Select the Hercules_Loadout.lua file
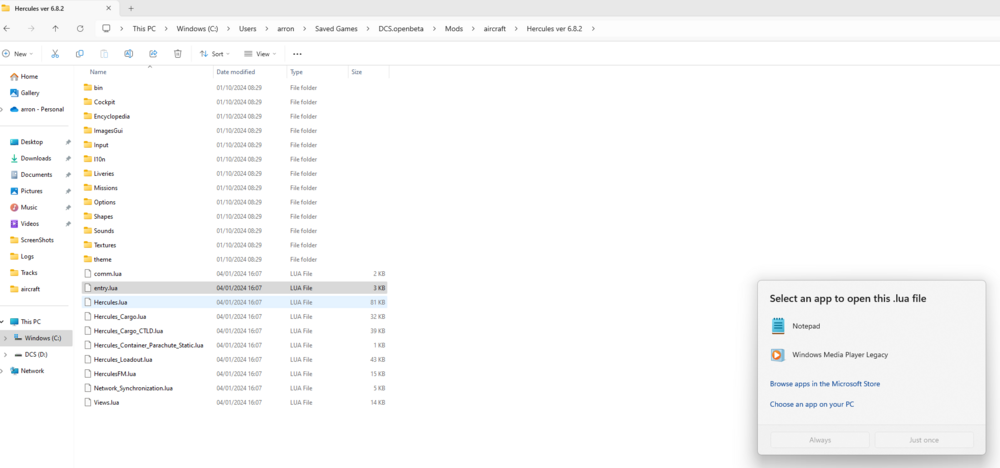Image resolution: width=1000 pixels, height=468 pixels. tap(235, 360)
